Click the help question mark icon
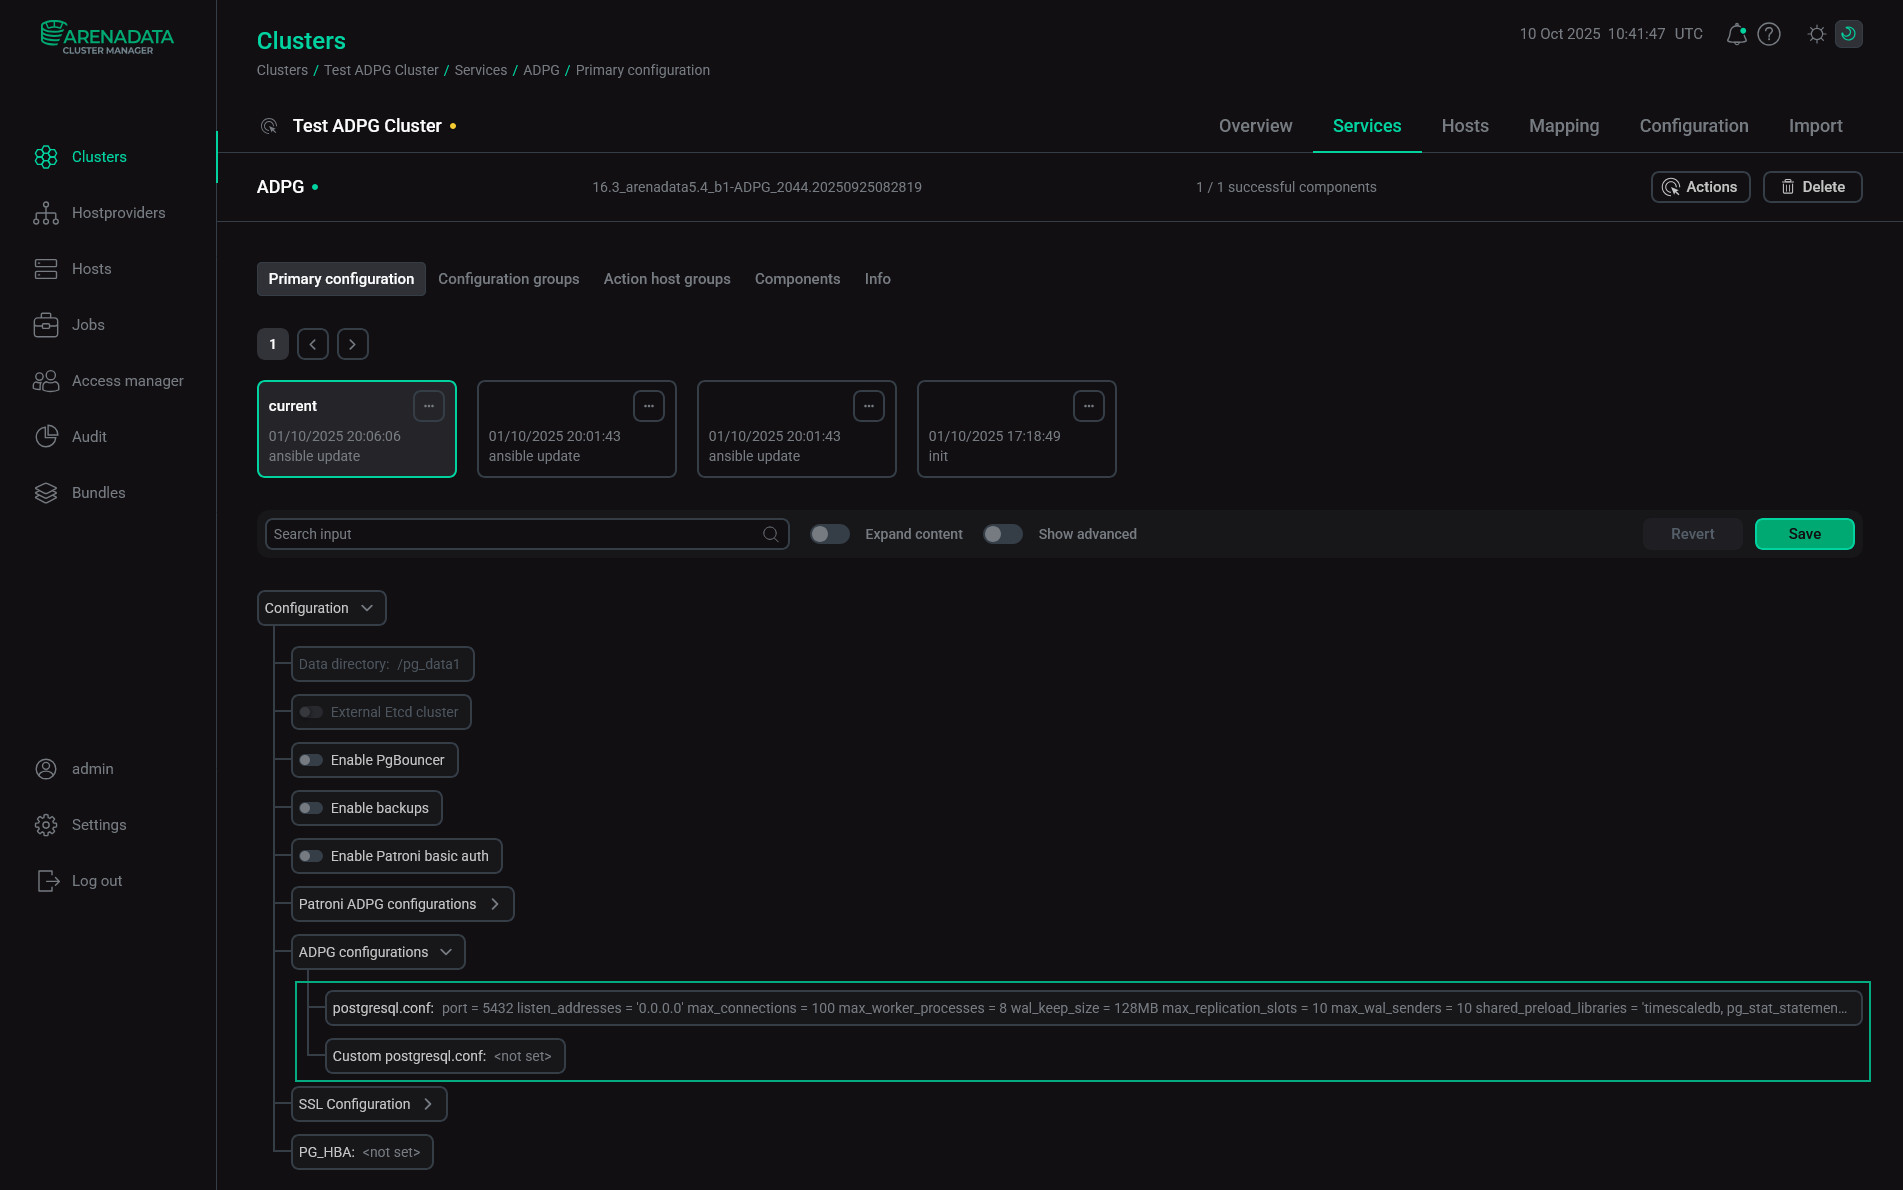The width and height of the screenshot is (1903, 1190). [x=1769, y=33]
